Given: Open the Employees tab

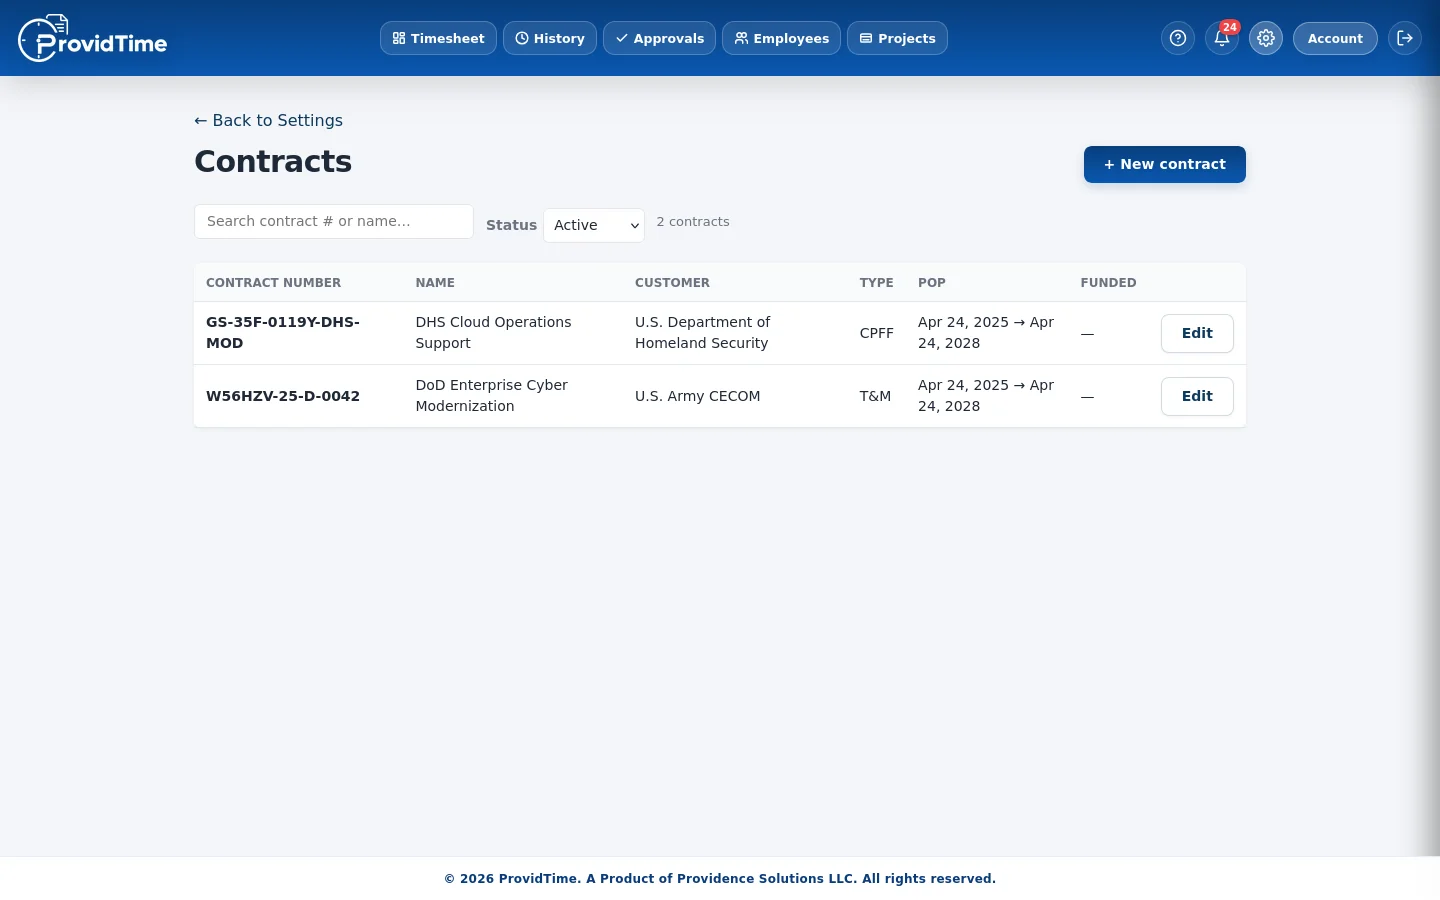Looking at the screenshot, I should pyautogui.click(x=781, y=38).
